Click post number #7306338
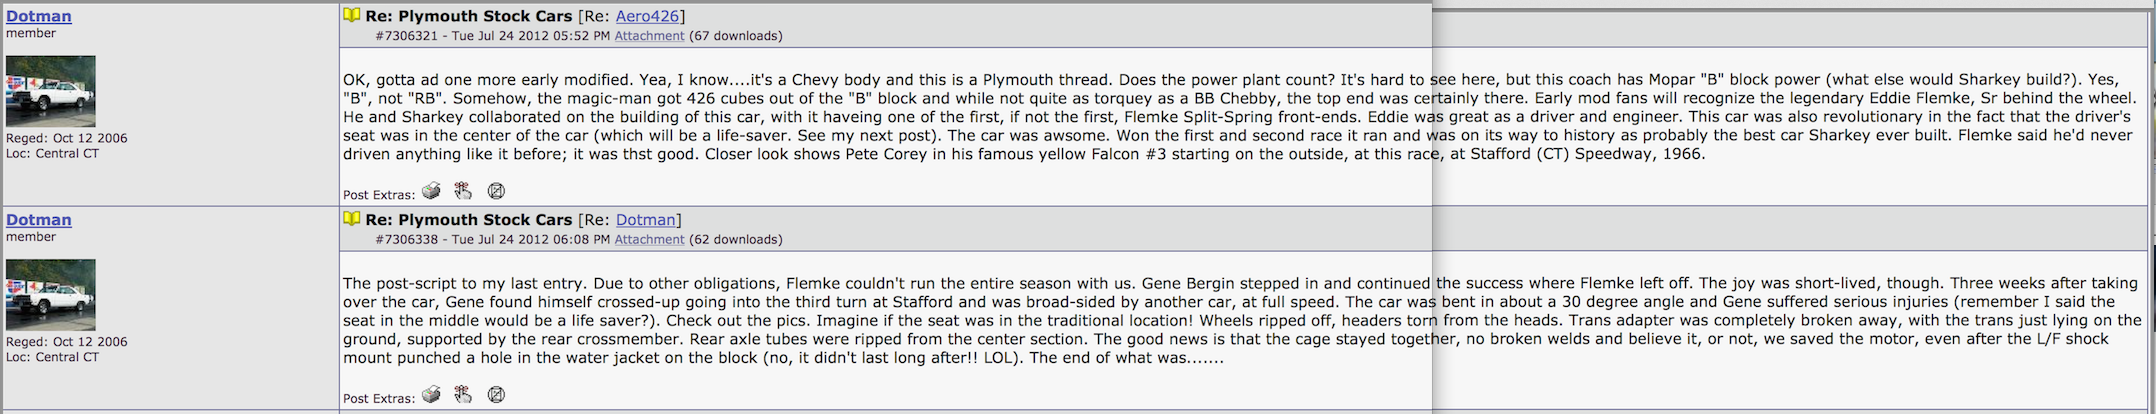 (x=407, y=240)
